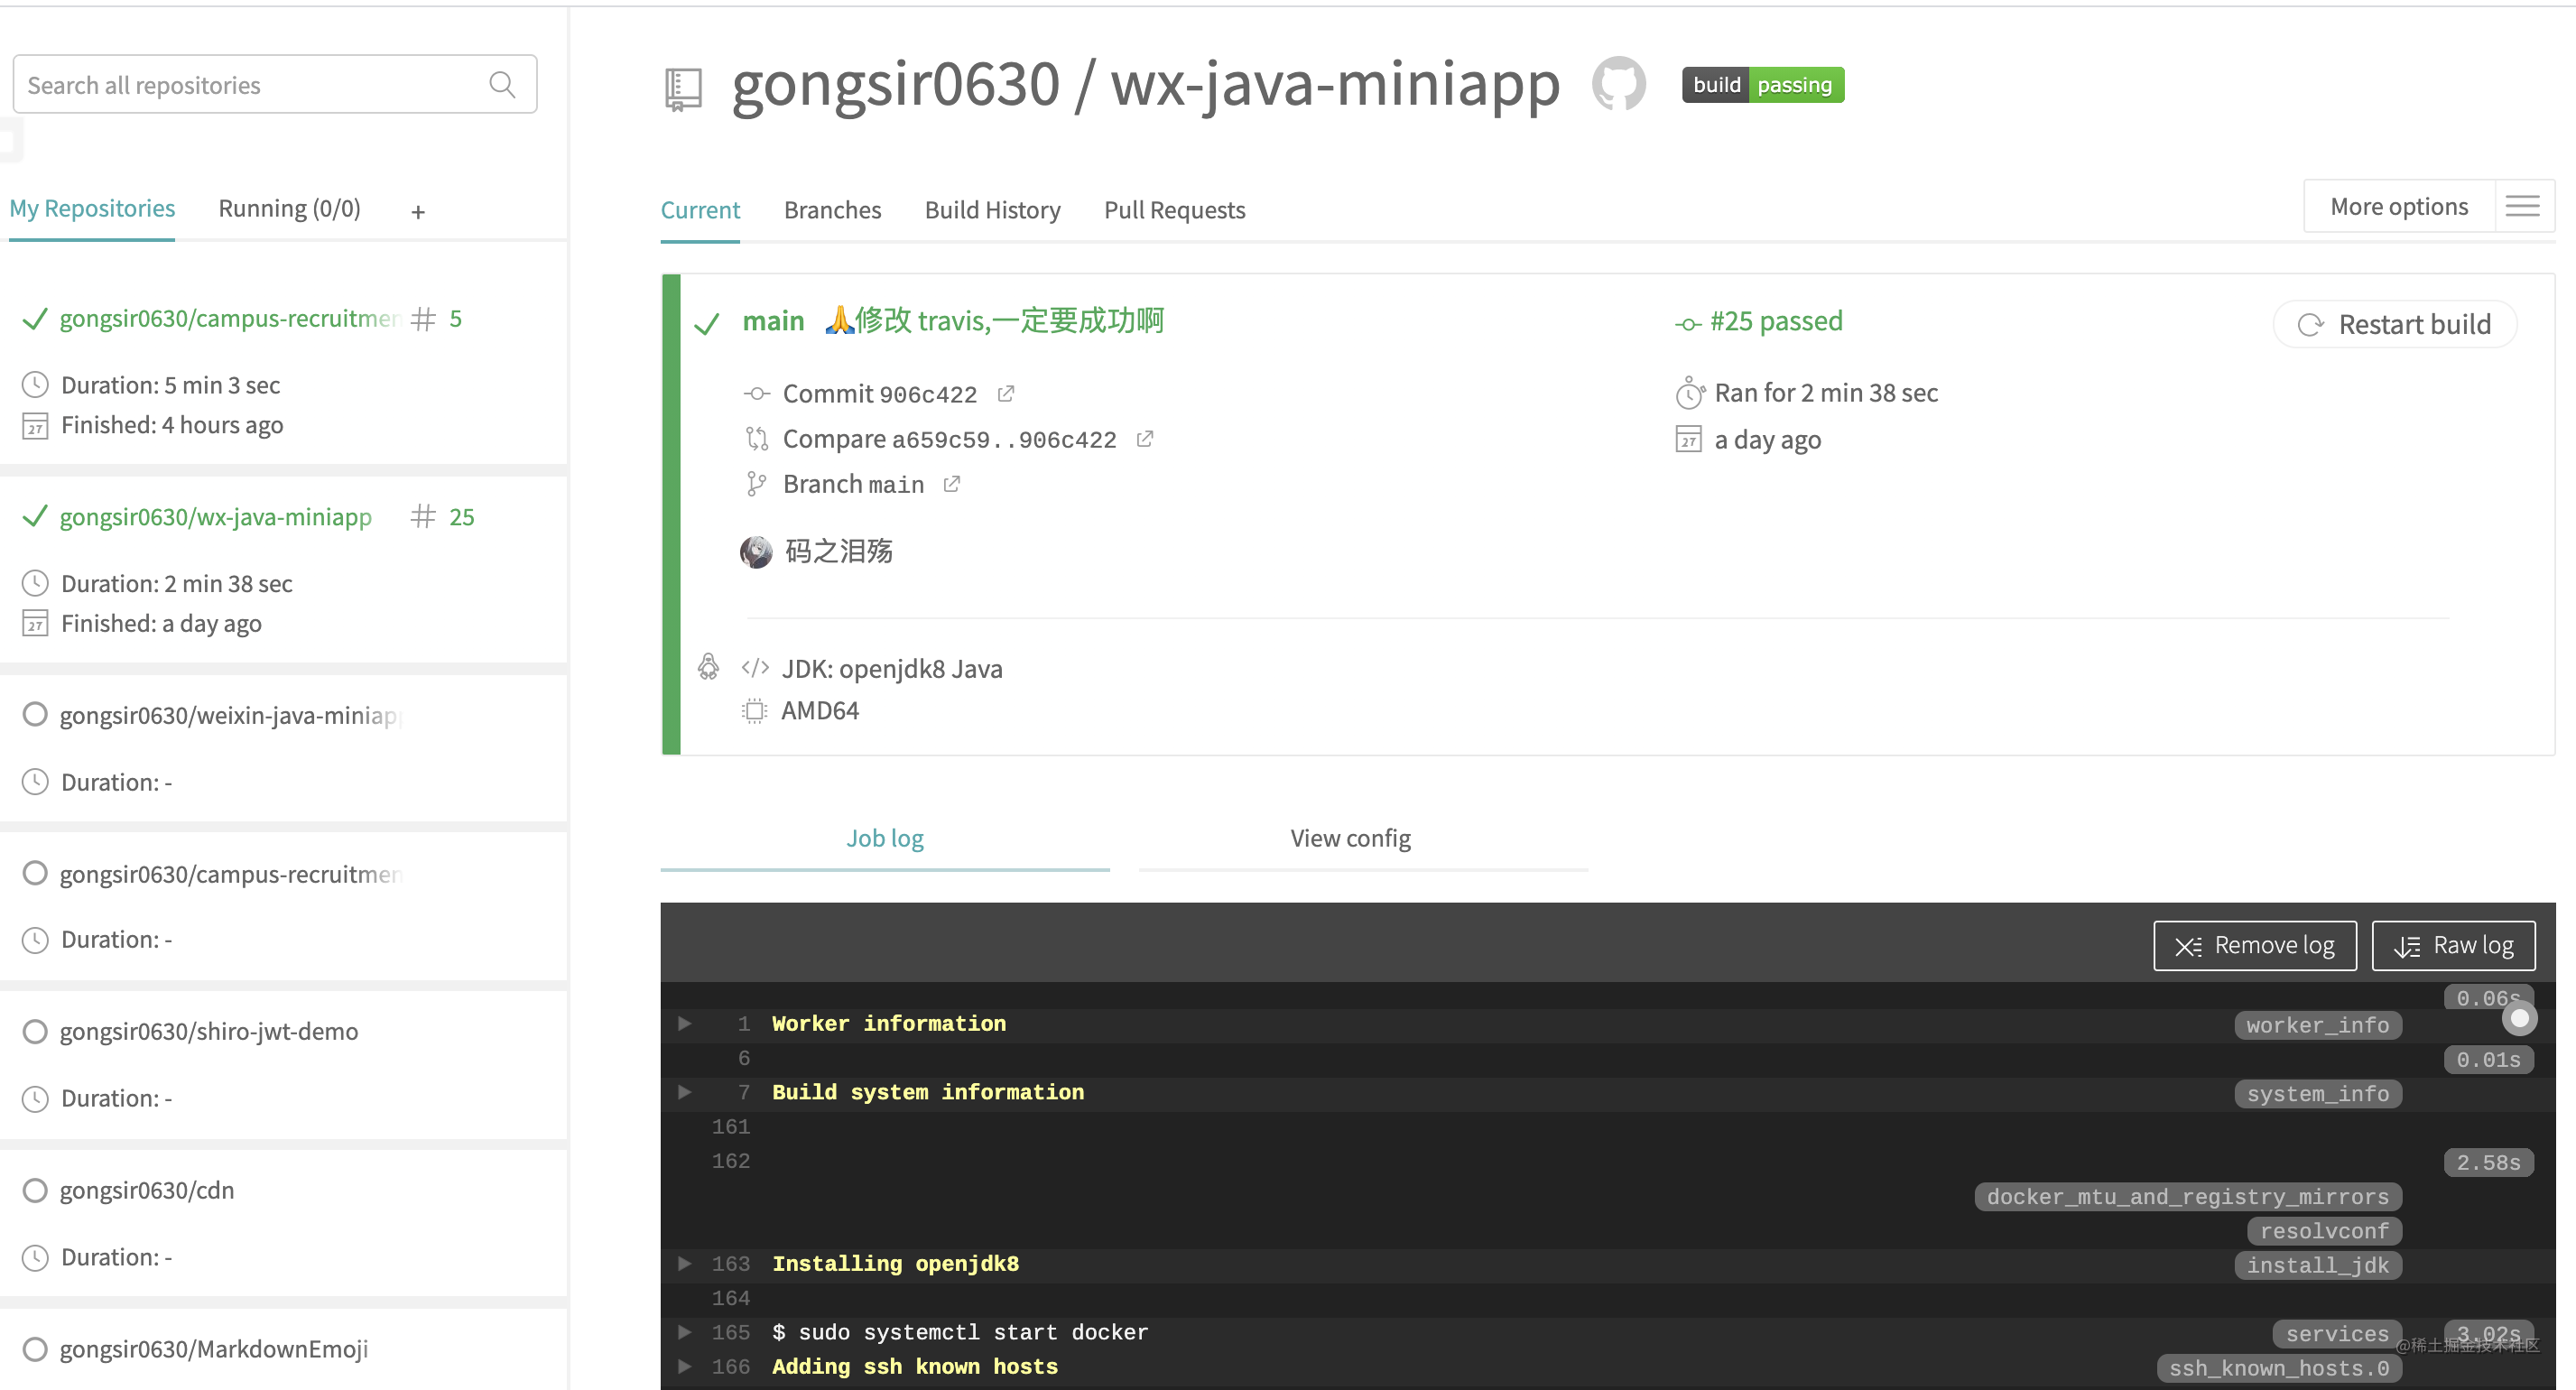Open gongsir0630/shiro-jwt-demo repository
Viewport: 2576px width, 1390px height.
208,1031
